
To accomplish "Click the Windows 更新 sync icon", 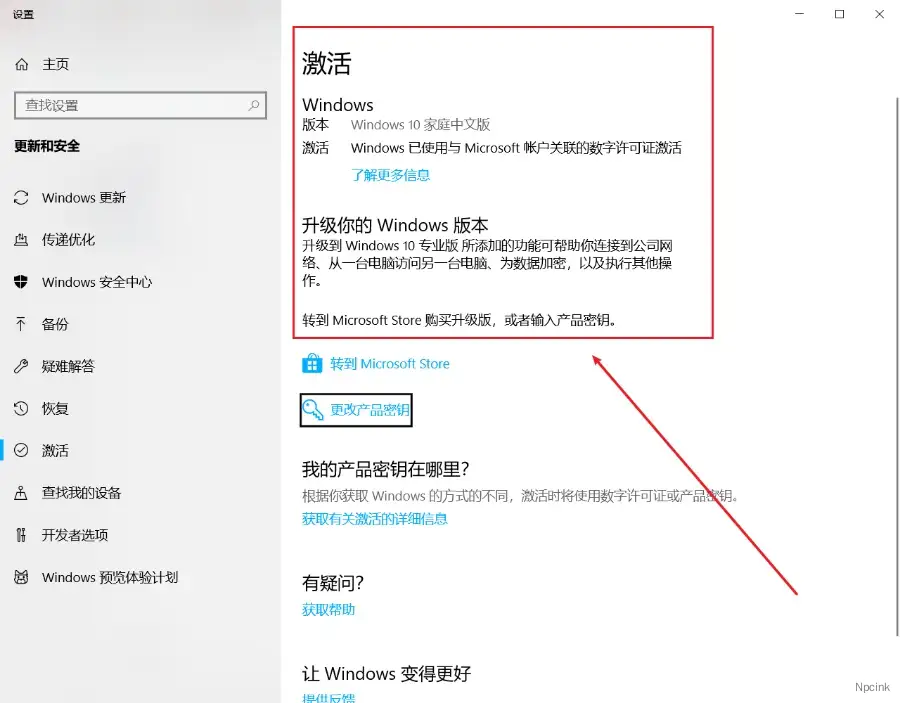I will pos(21,198).
